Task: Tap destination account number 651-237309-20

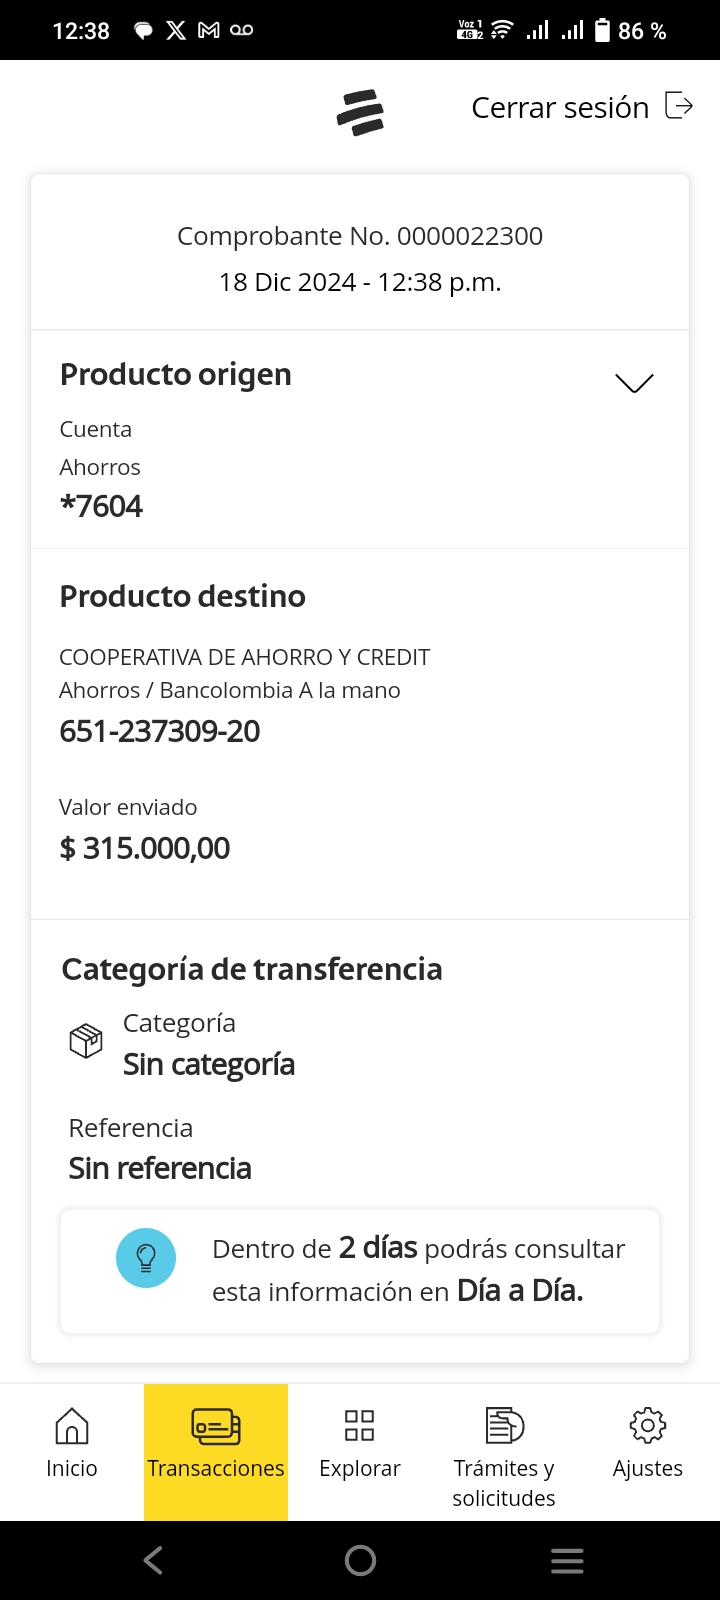Action: 160,731
